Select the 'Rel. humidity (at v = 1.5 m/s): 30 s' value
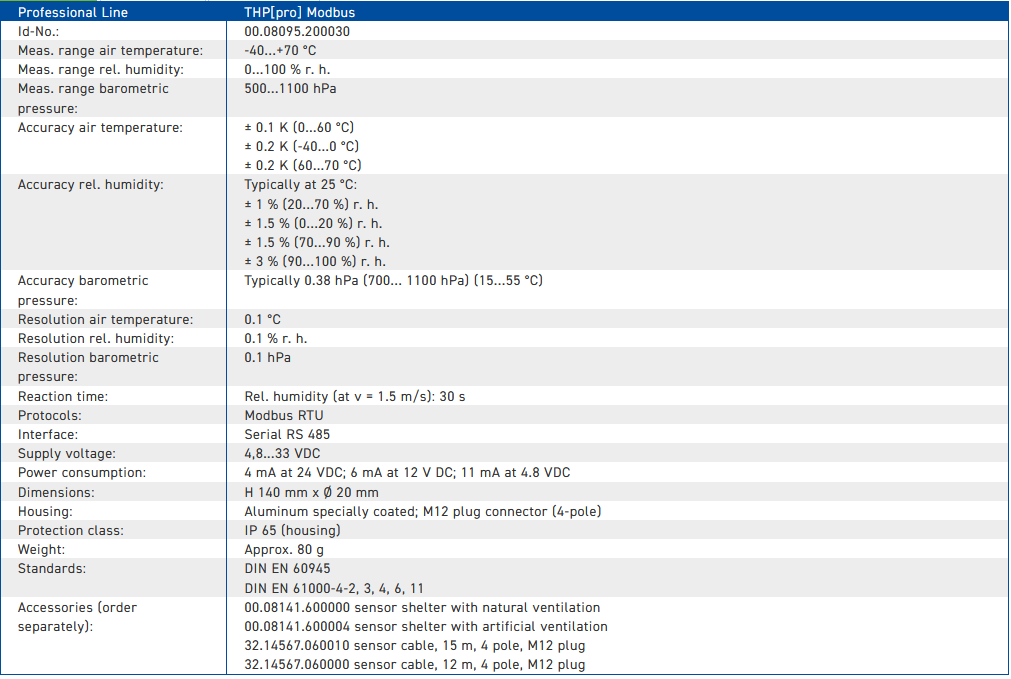The height and width of the screenshot is (679, 1011). [x=355, y=397]
